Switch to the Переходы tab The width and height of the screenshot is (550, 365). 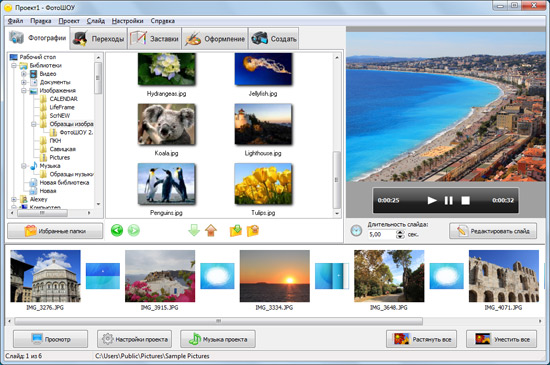[x=99, y=39]
